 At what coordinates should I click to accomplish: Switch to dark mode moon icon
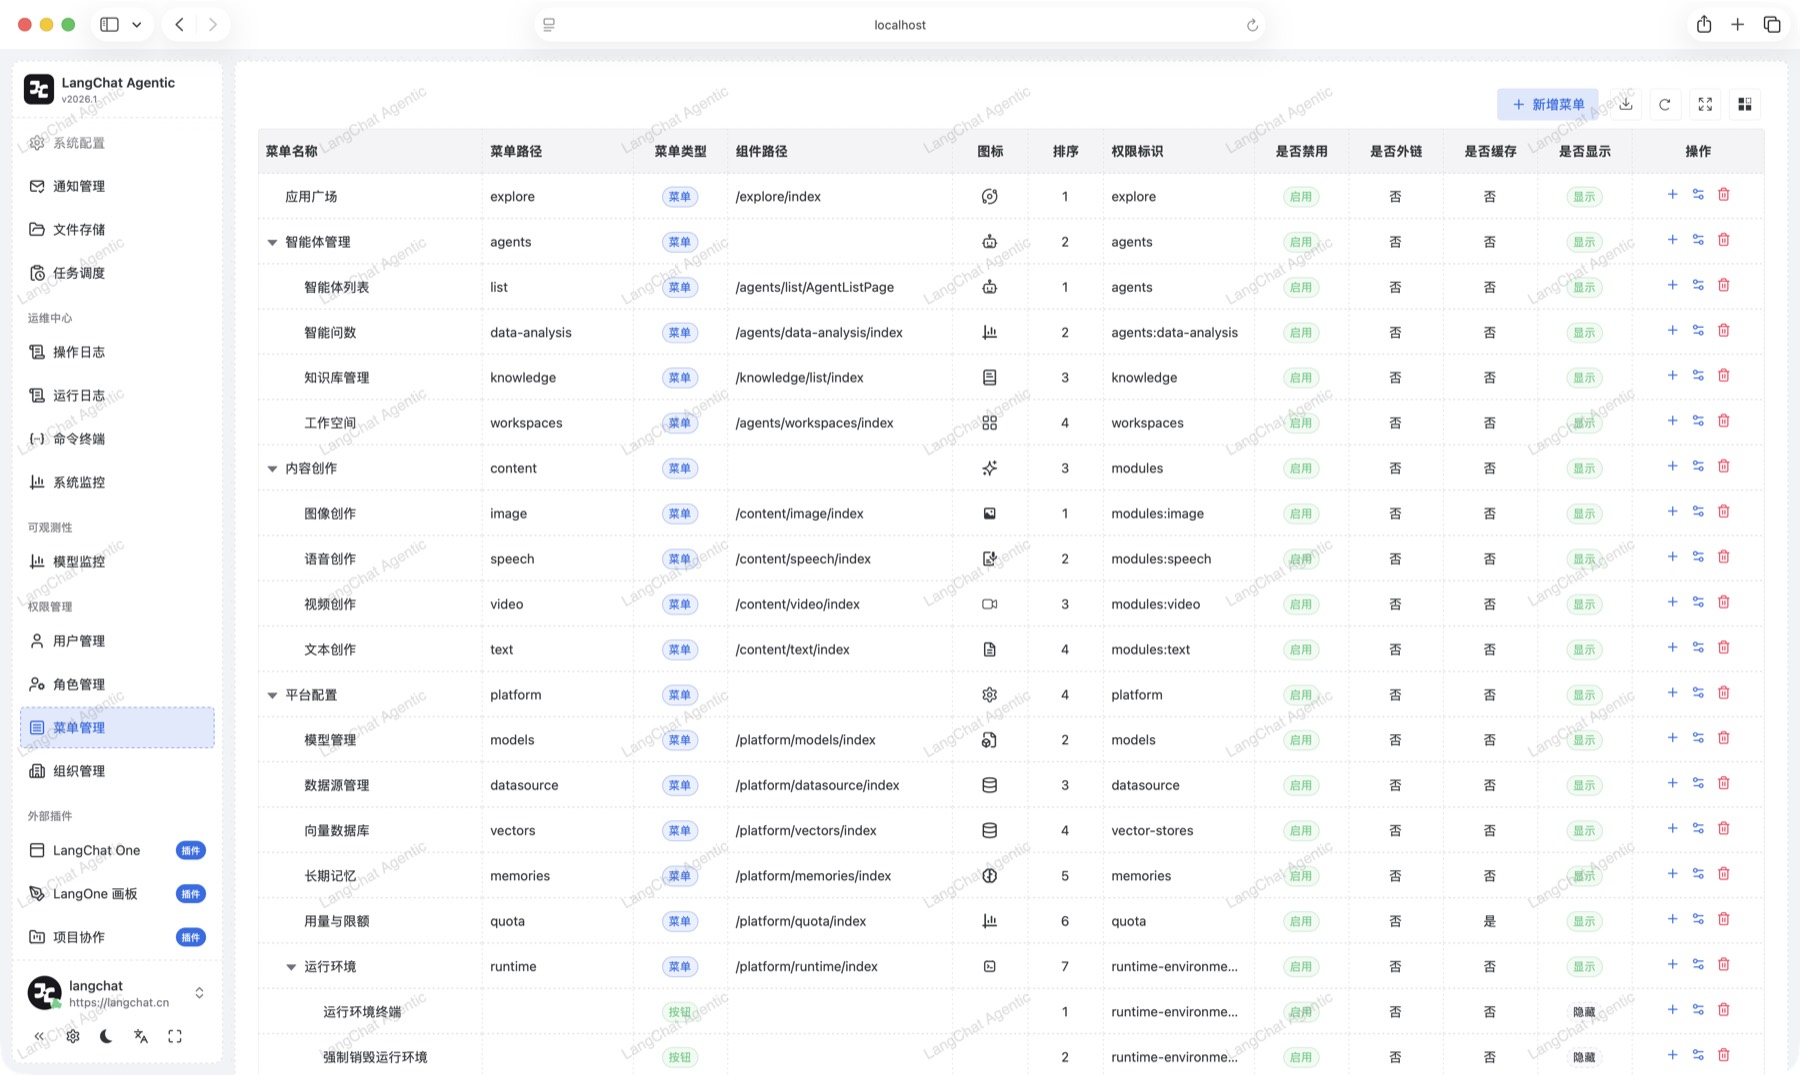point(106,1036)
